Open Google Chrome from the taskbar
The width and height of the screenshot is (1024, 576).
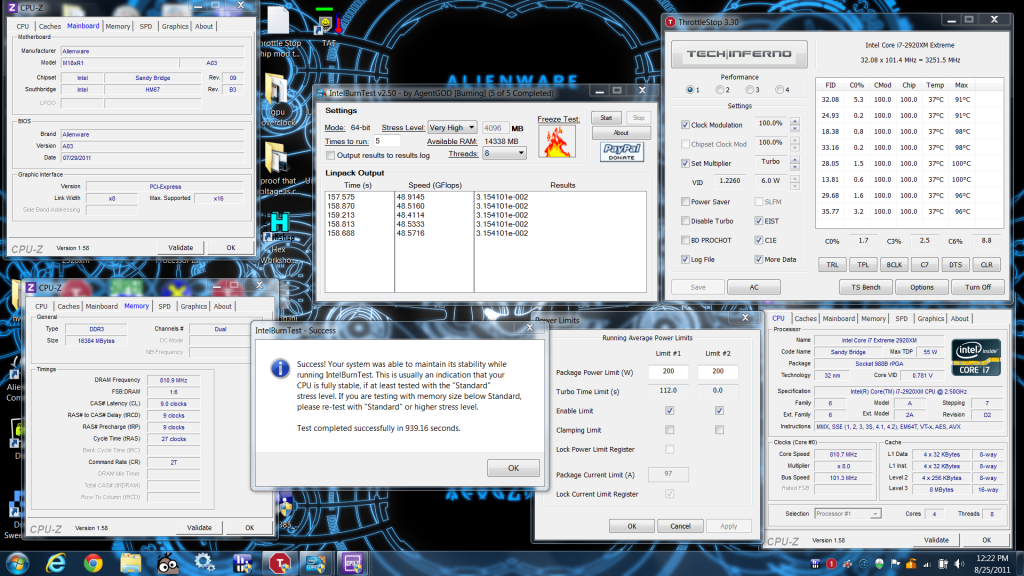pyautogui.click(x=93, y=563)
